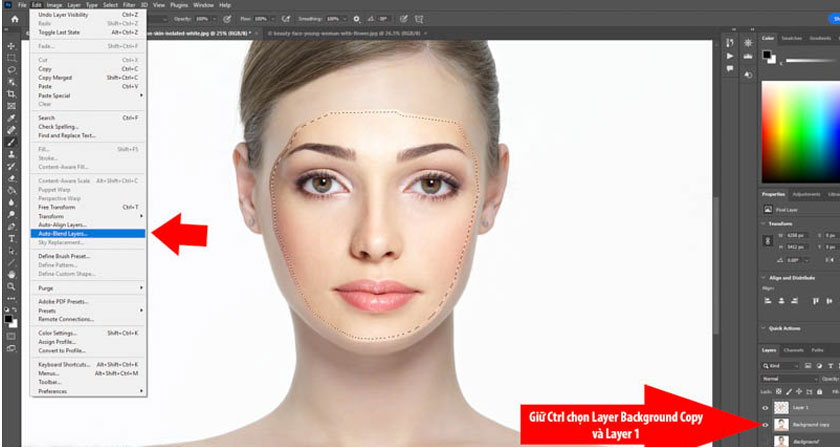The height and width of the screenshot is (447, 840).
Task: Select the Move tool
Action: (x=11, y=46)
